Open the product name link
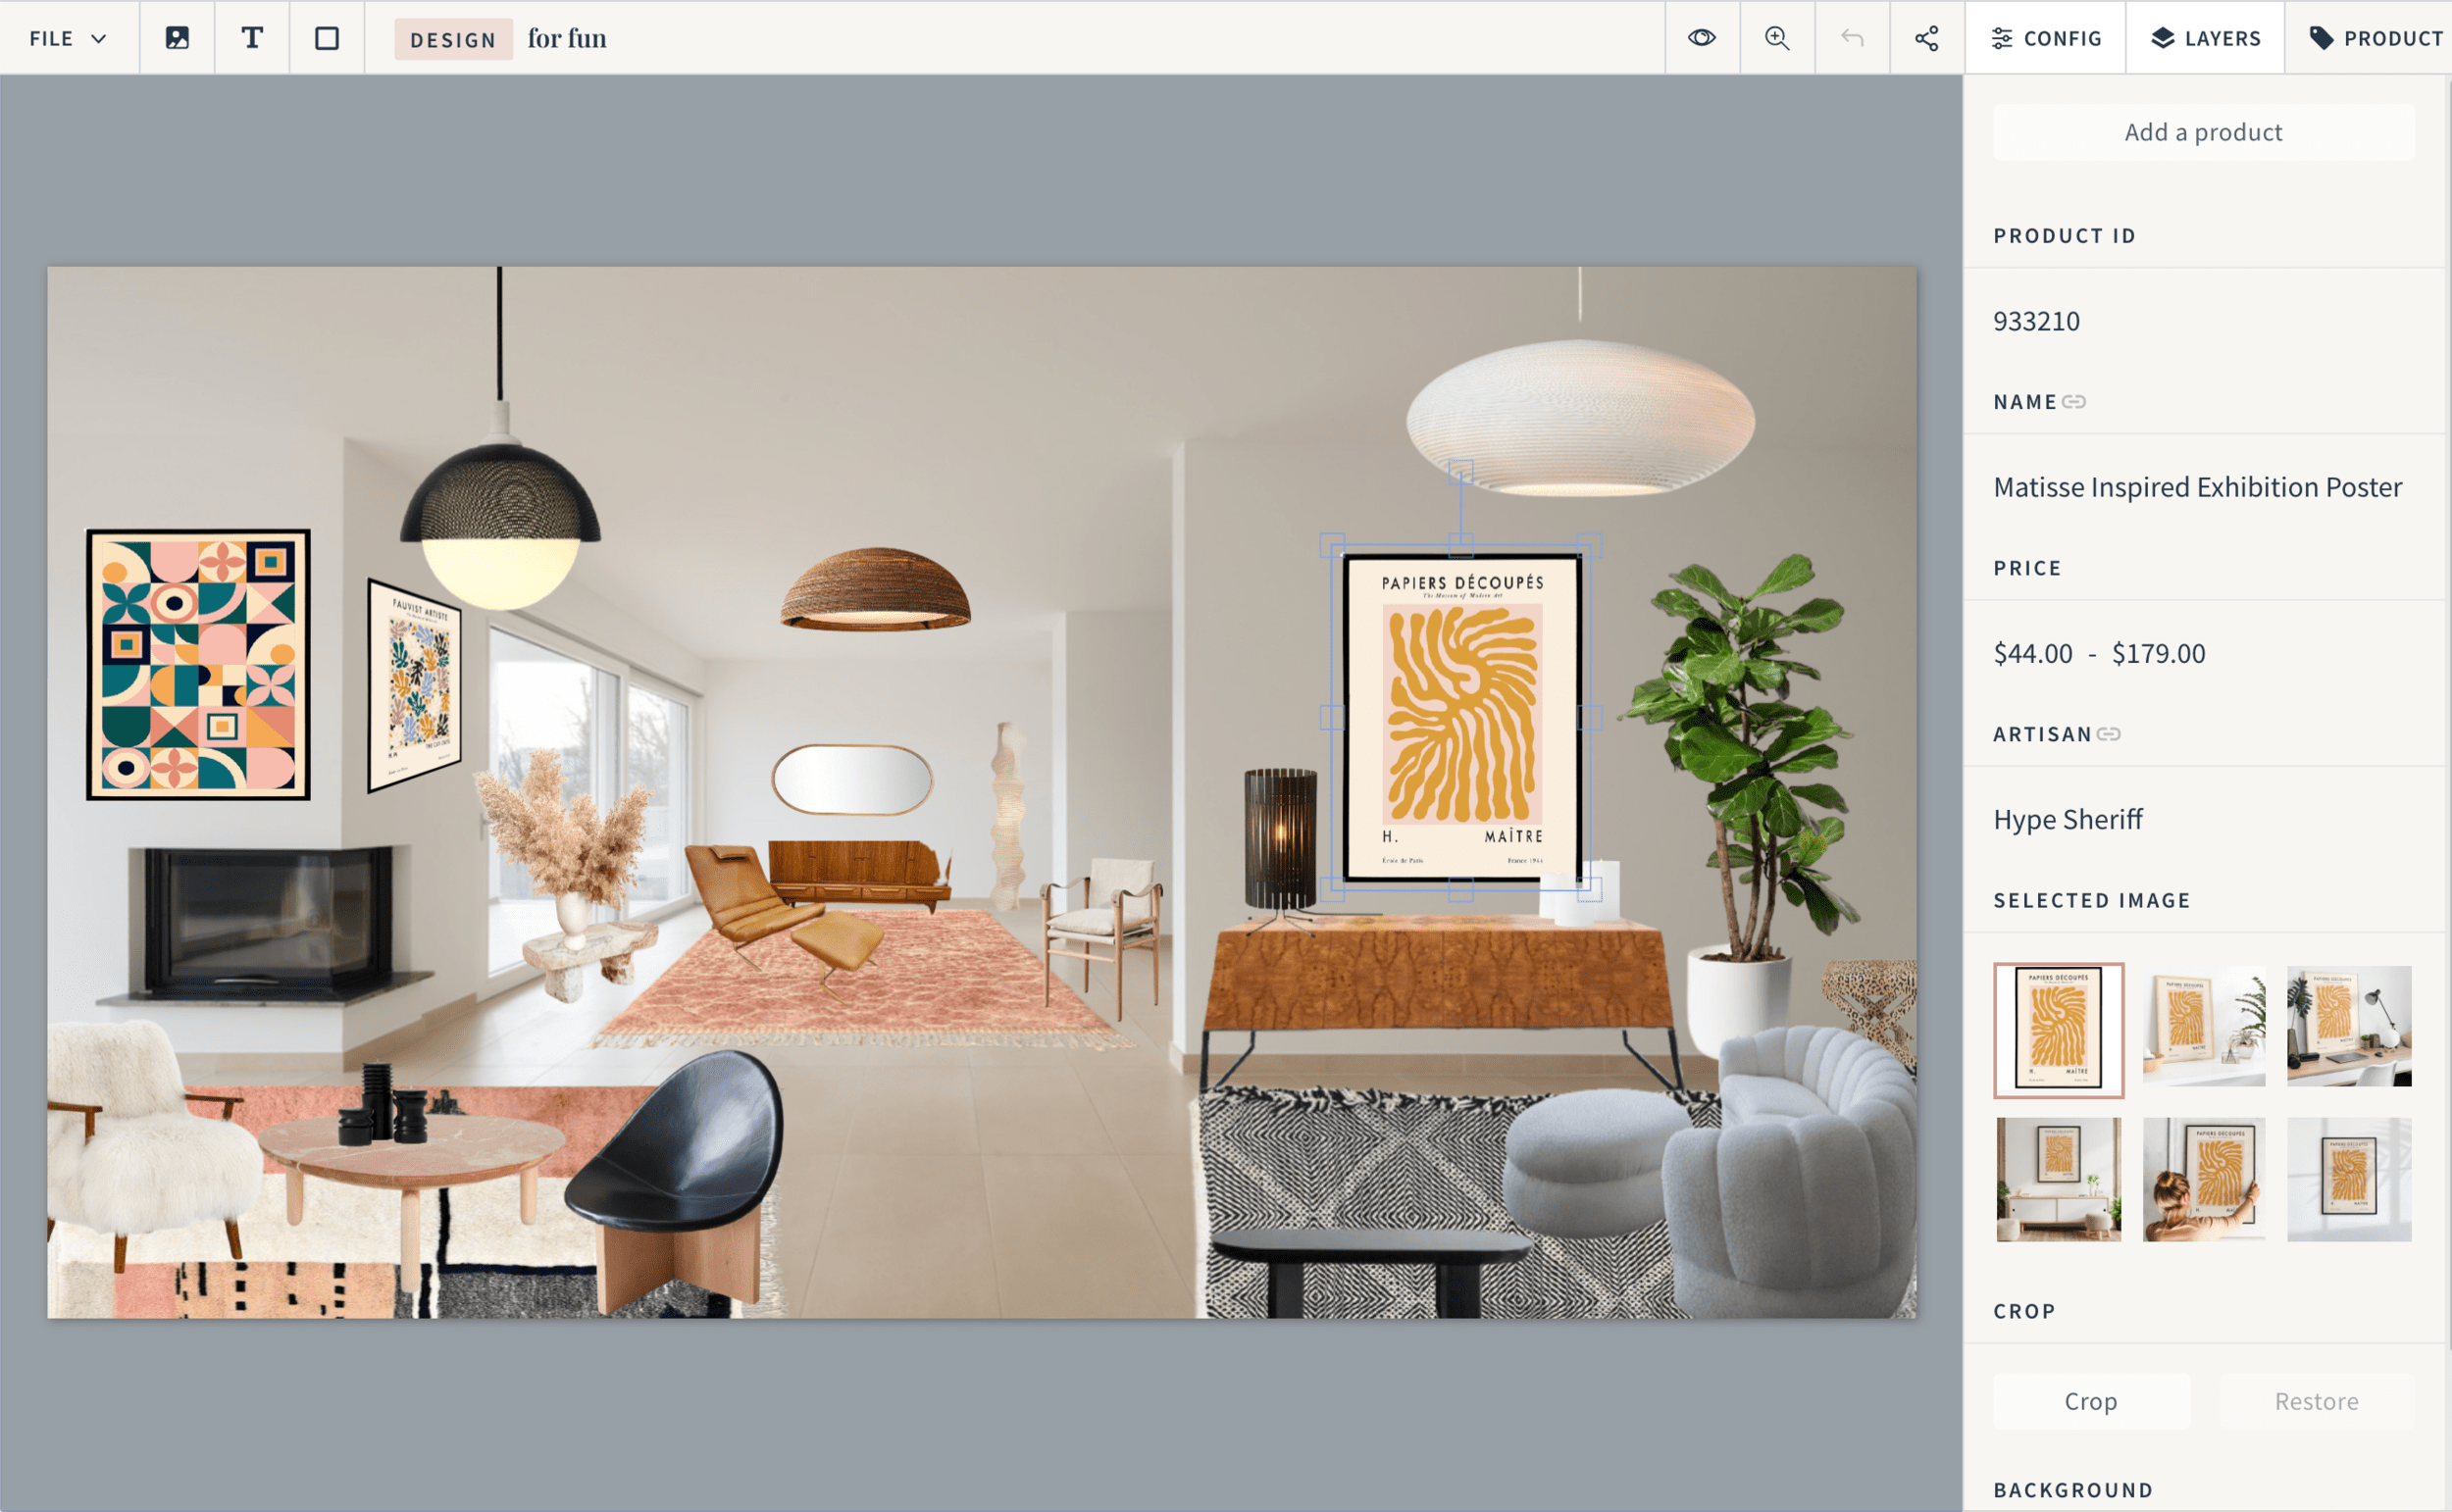2452x1512 pixels. point(2075,403)
